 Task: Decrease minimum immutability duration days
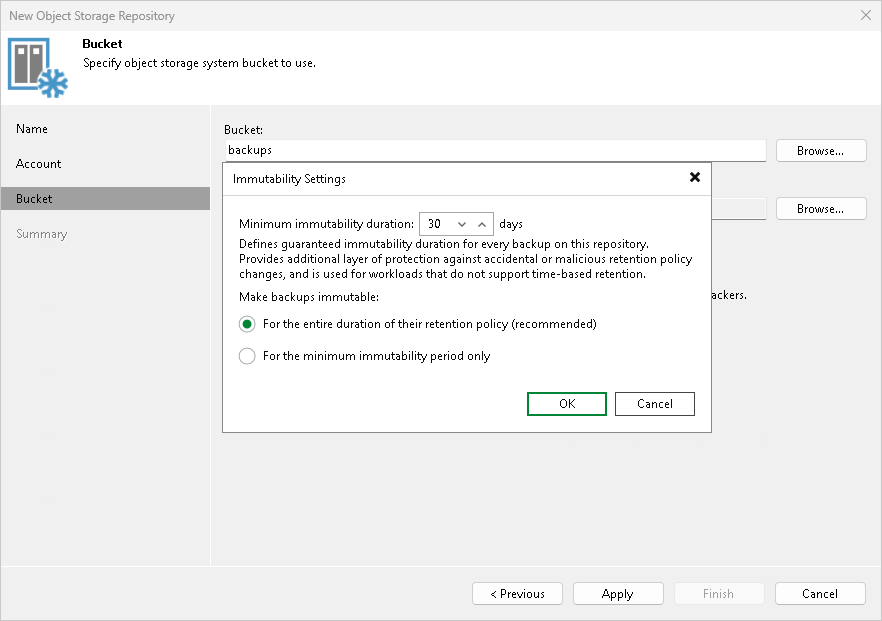[x=462, y=224]
